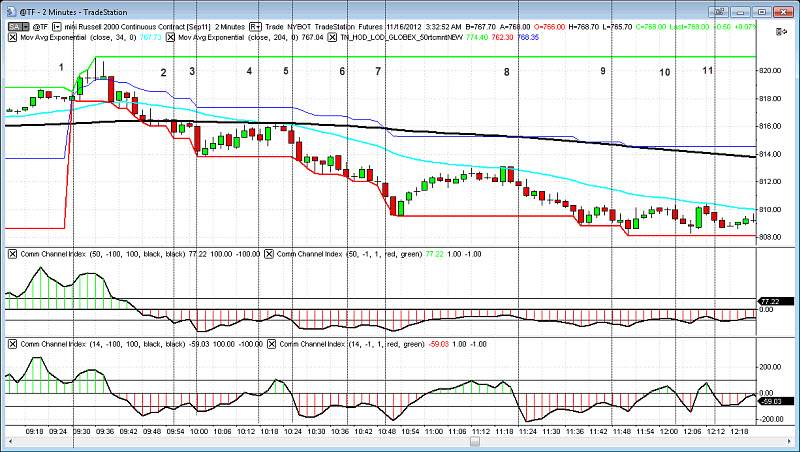Click the 820.00 price axis label
The image size is (800, 452).
(771, 70)
